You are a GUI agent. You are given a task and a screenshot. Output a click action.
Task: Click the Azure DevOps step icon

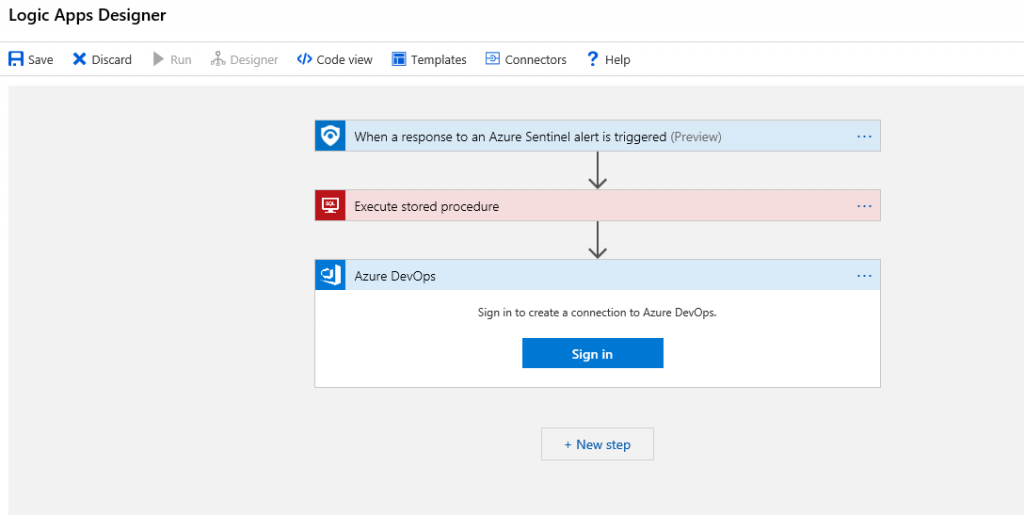[x=330, y=275]
